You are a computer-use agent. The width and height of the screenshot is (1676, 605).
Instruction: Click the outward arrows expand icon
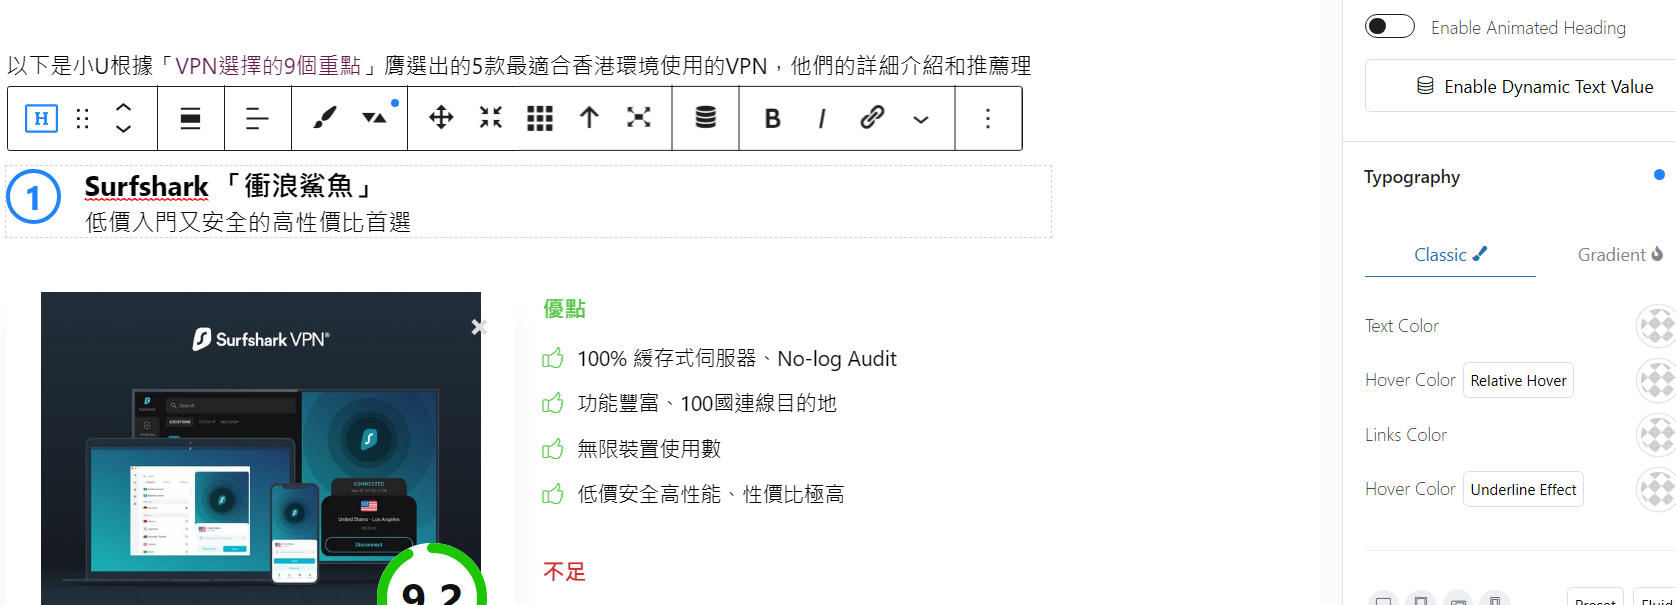click(x=638, y=118)
